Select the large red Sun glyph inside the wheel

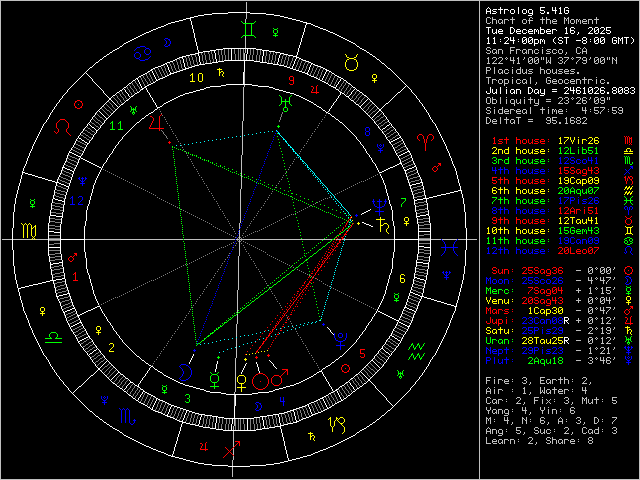(260, 382)
